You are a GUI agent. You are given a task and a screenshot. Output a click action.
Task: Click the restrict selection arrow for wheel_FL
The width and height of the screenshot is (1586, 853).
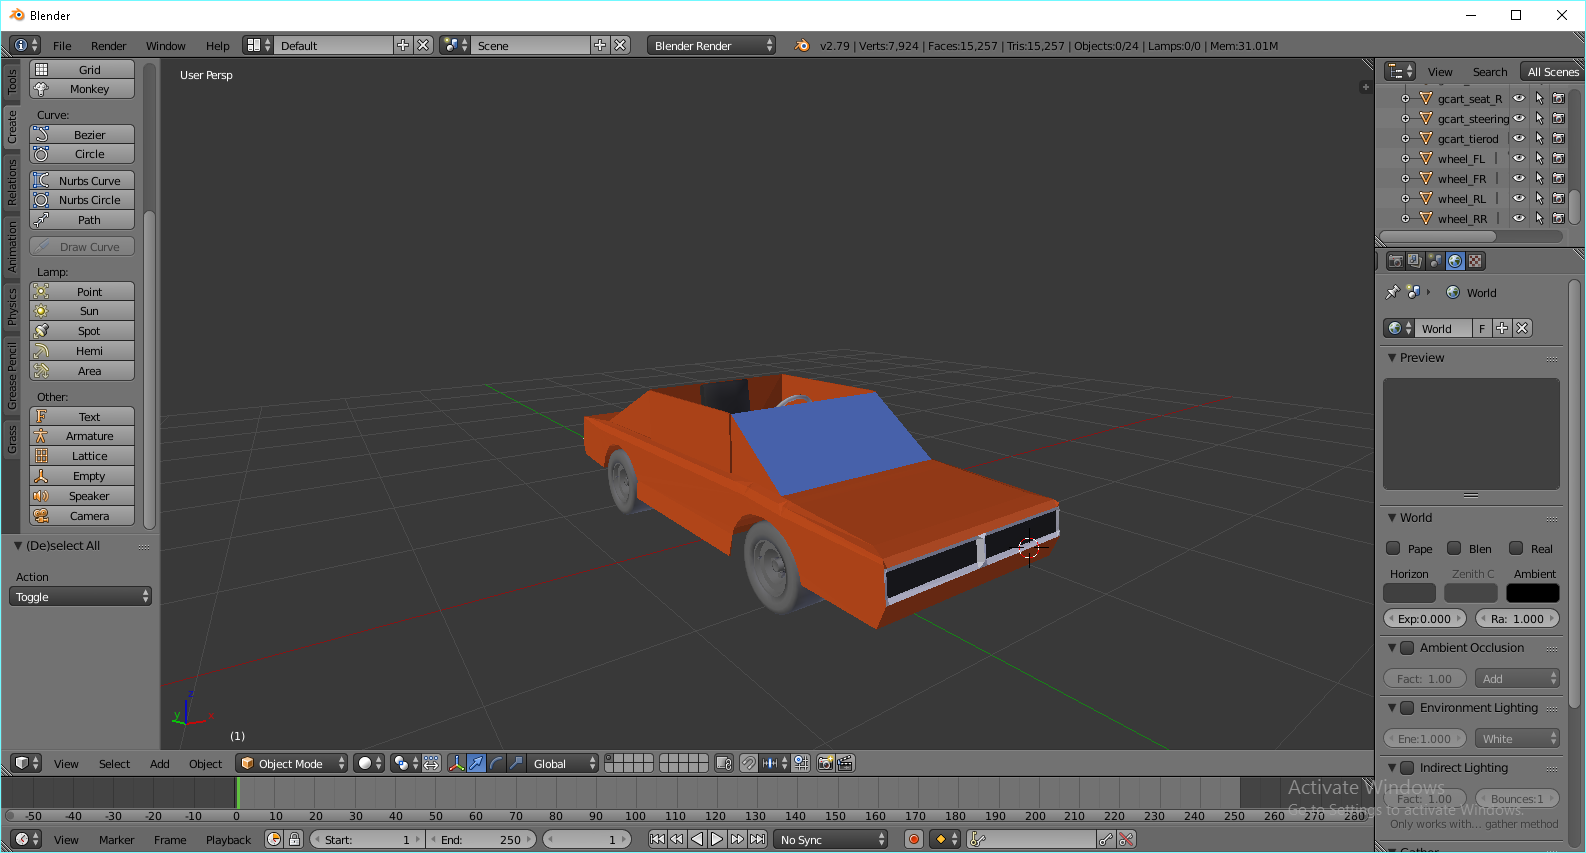point(1539,159)
